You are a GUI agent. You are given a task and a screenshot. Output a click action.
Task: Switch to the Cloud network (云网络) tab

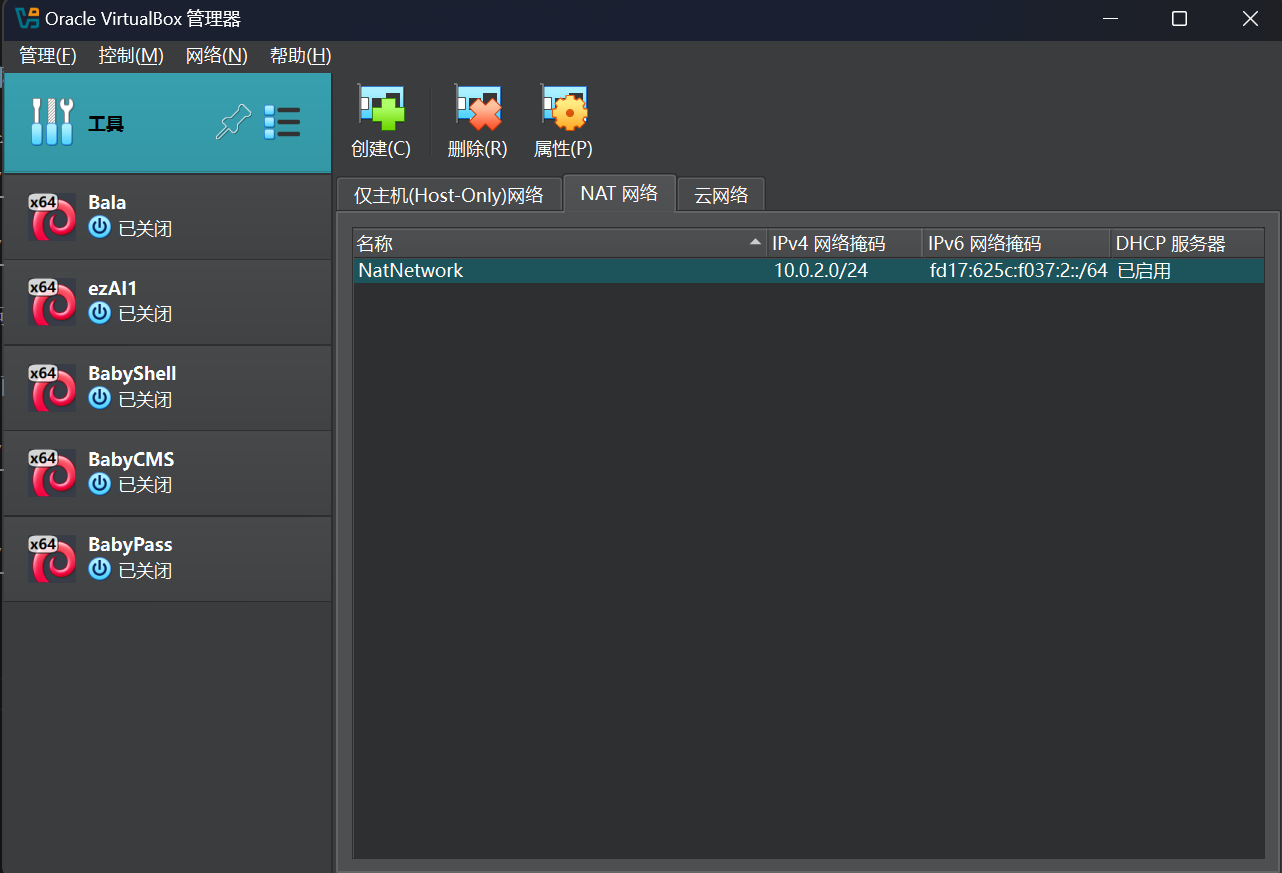(721, 195)
